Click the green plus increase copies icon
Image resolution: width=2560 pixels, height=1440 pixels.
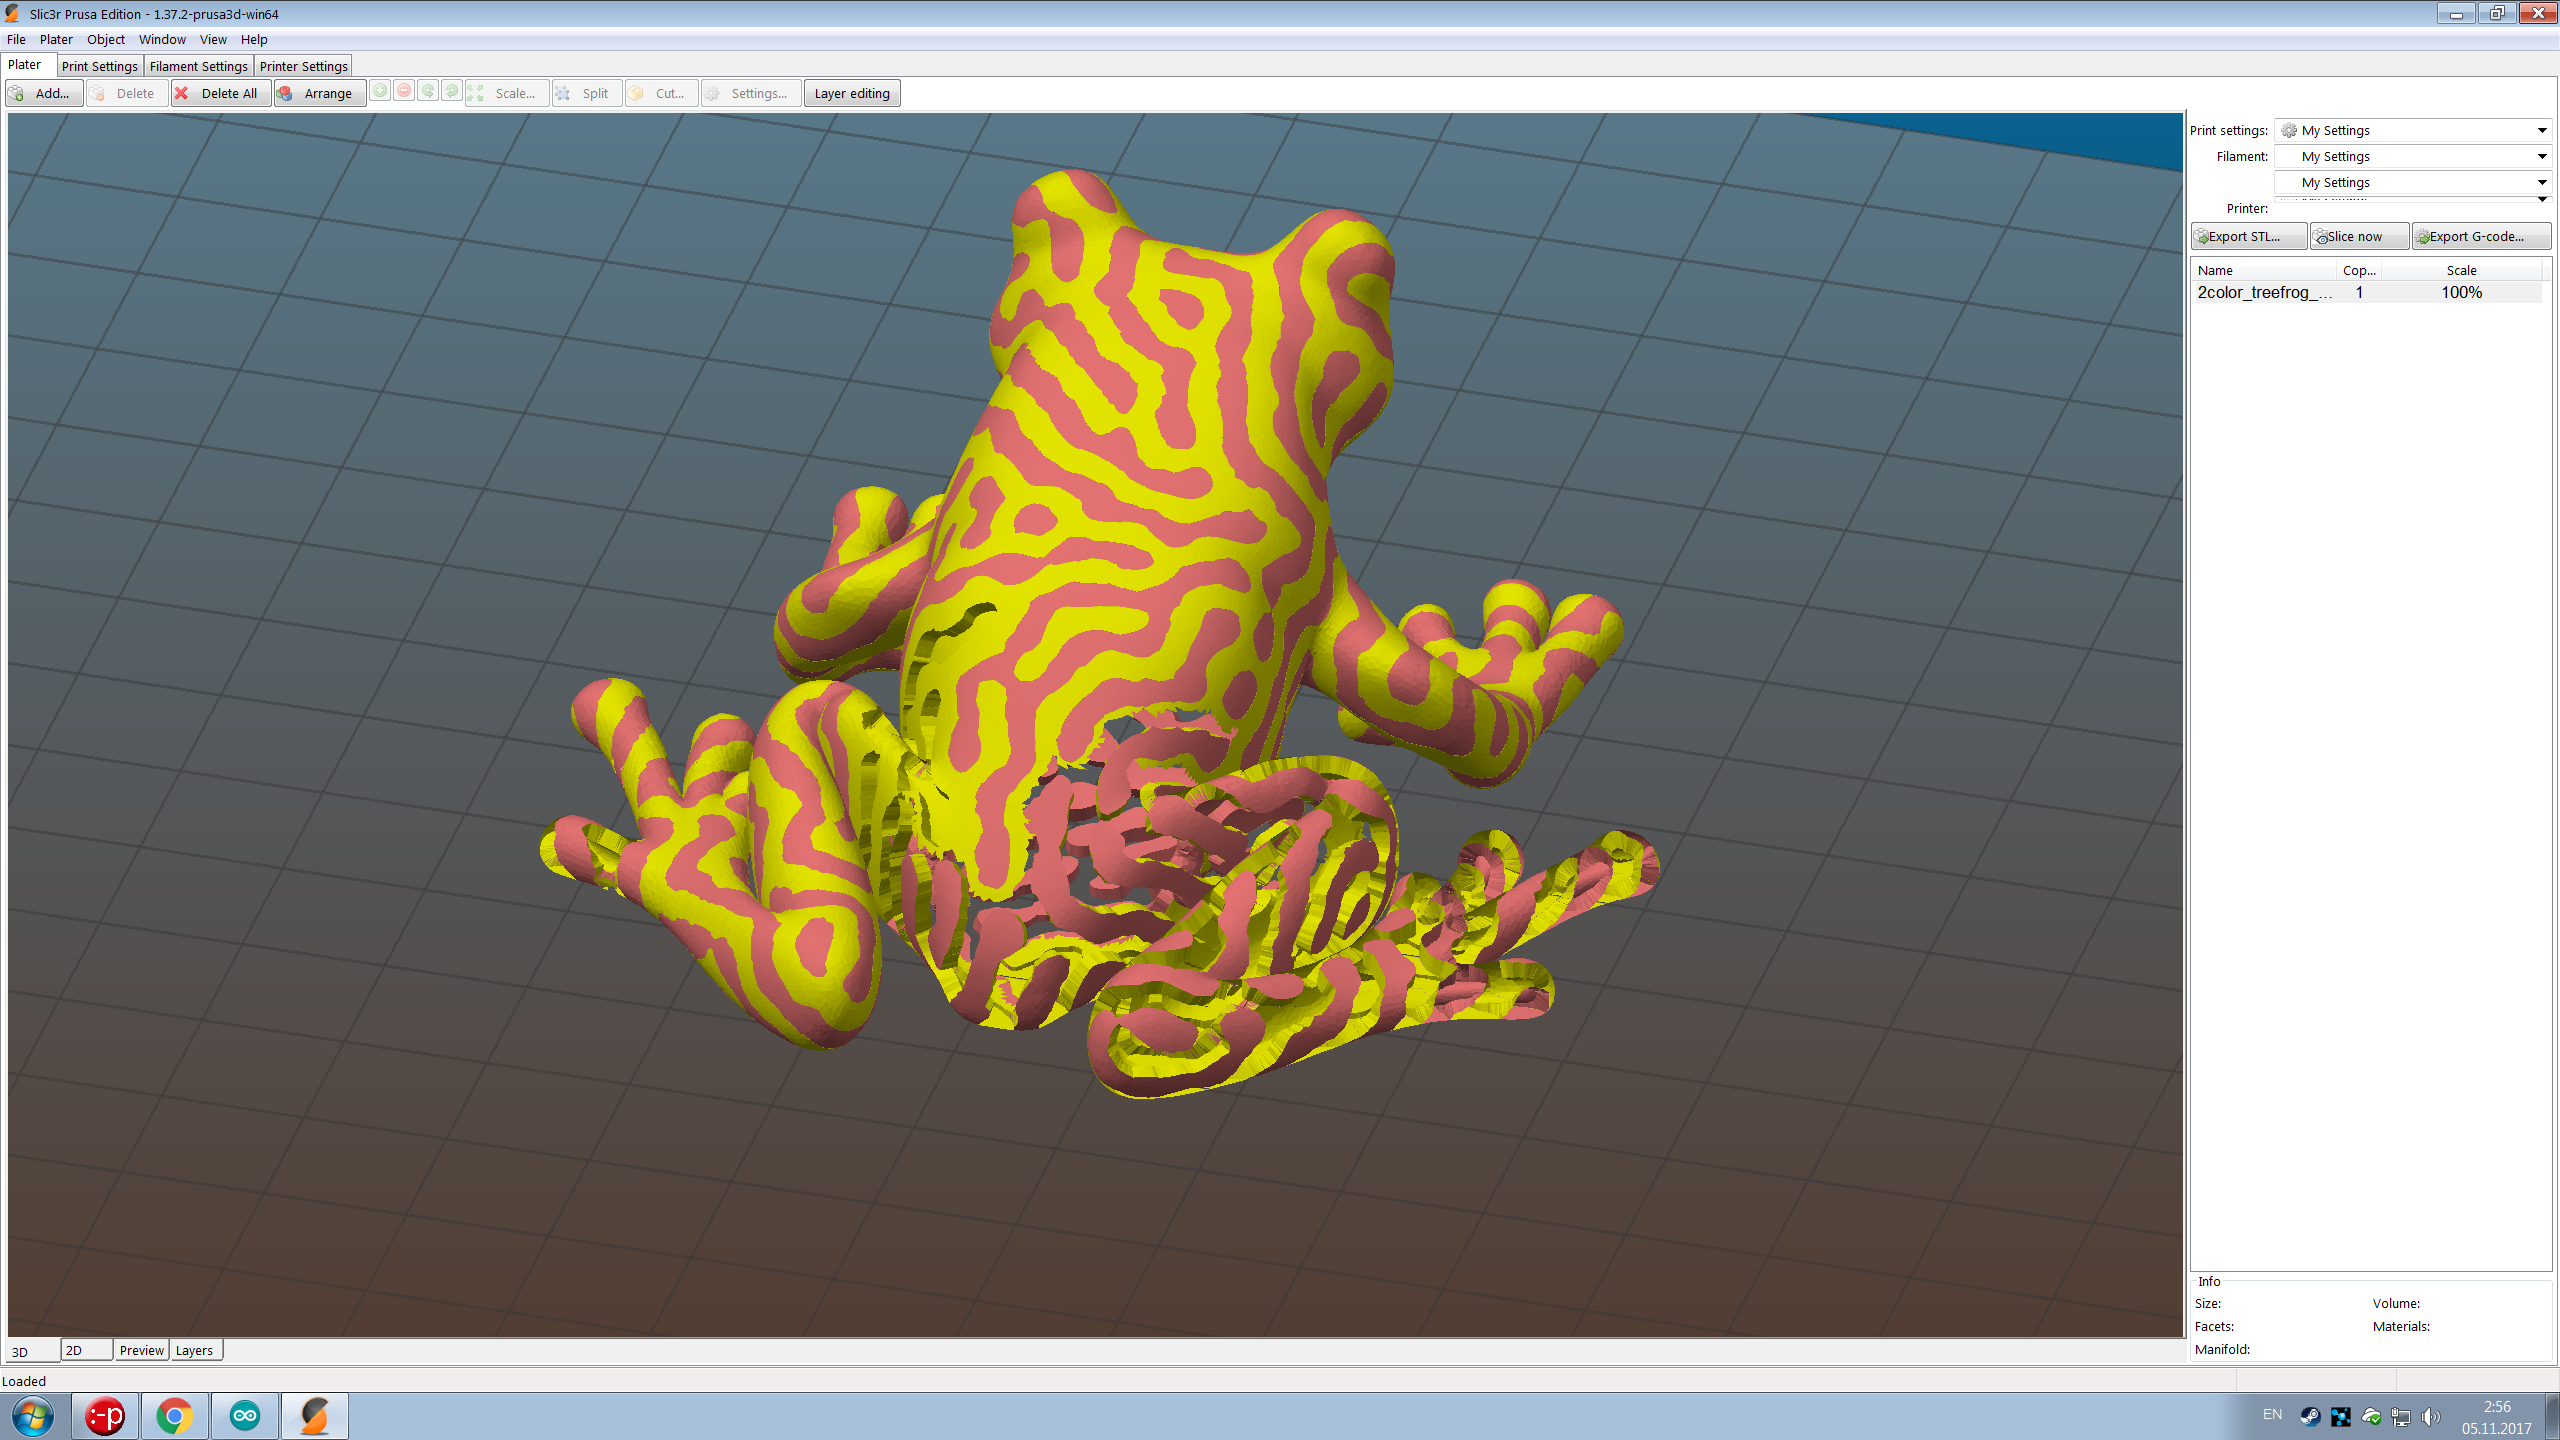coord(380,91)
